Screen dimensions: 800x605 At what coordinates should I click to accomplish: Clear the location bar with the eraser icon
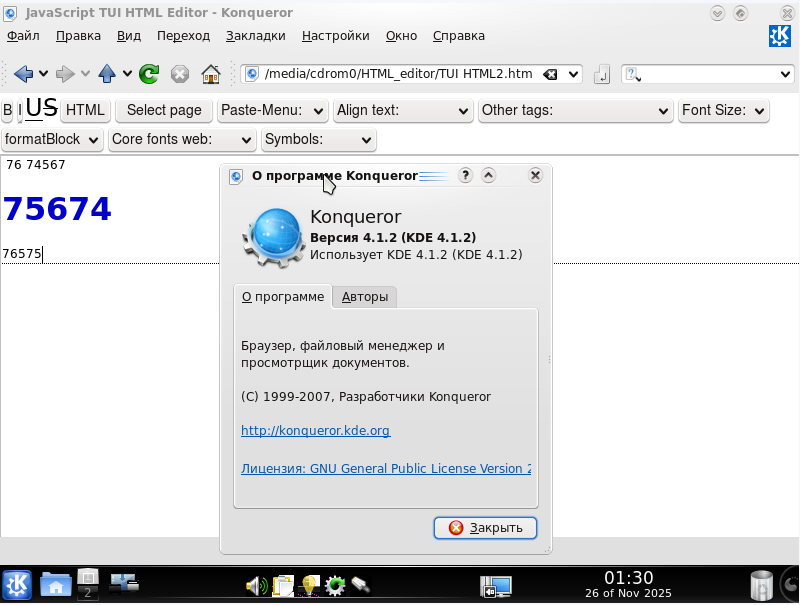click(549, 74)
